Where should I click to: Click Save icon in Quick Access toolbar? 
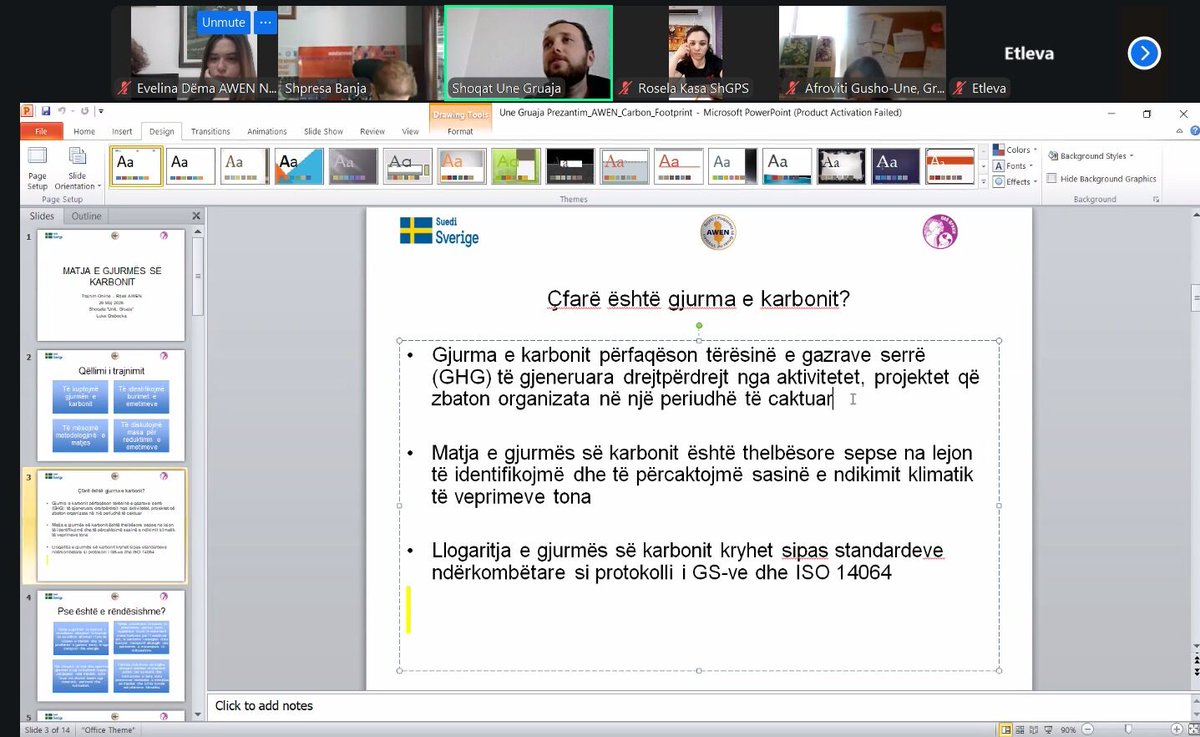(x=45, y=111)
